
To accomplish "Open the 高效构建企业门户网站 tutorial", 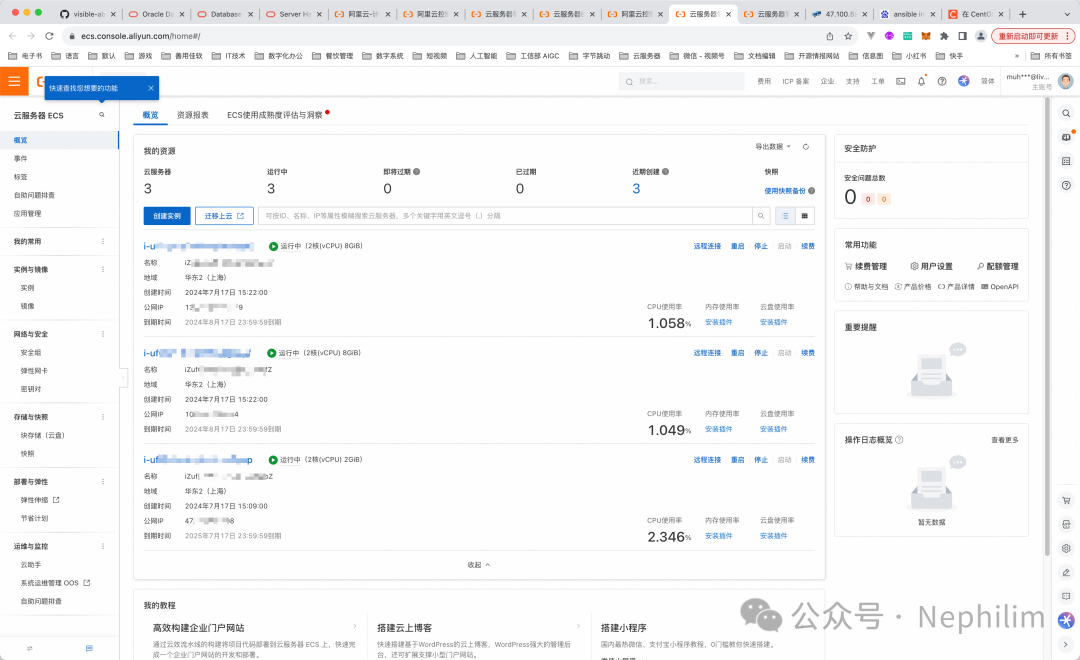I will coord(198,628).
